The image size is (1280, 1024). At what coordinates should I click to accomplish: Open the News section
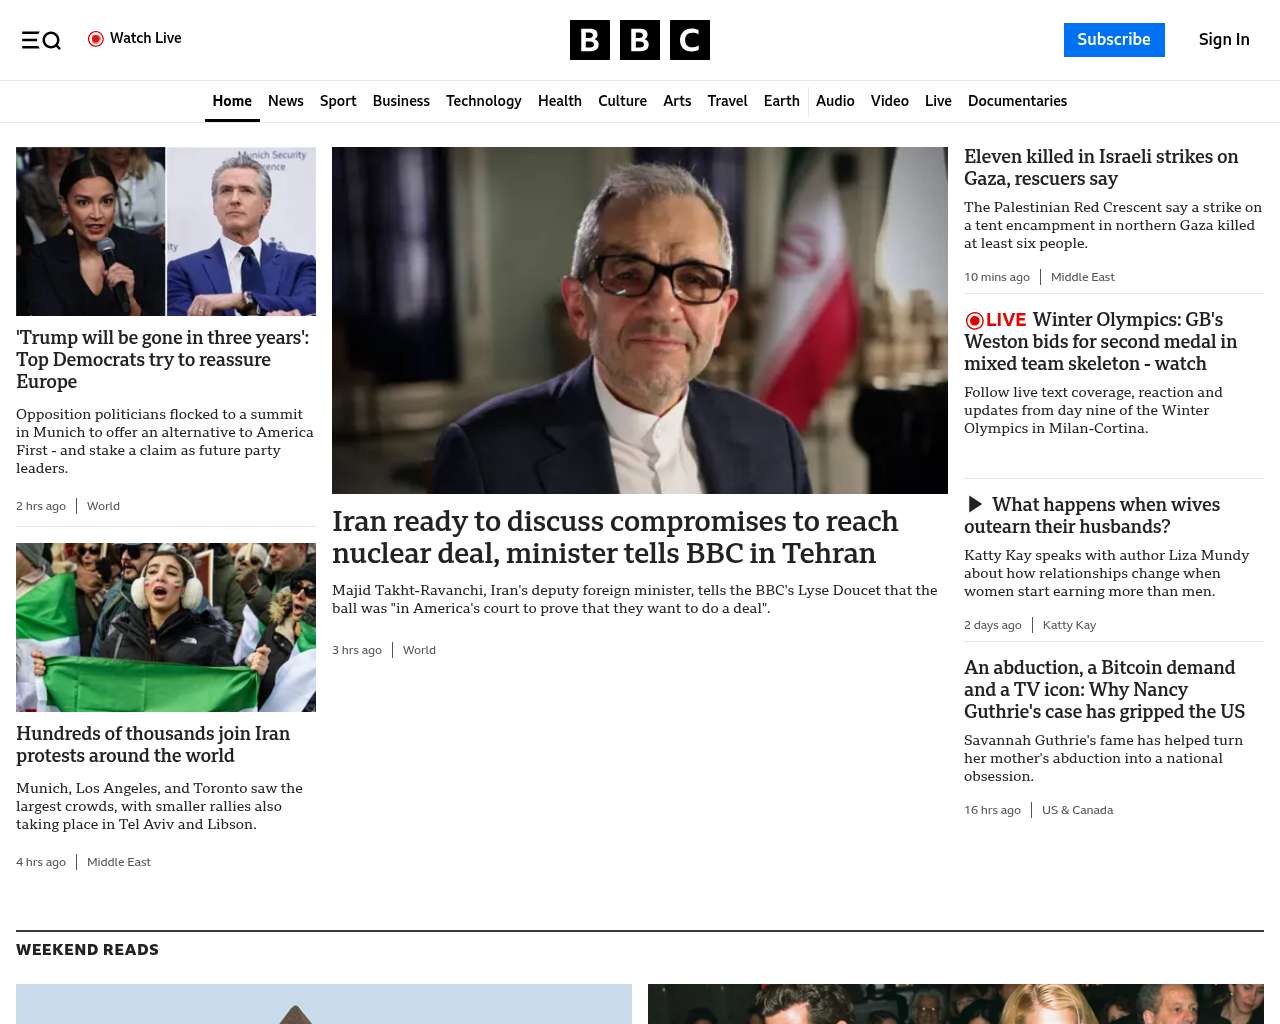pos(286,101)
